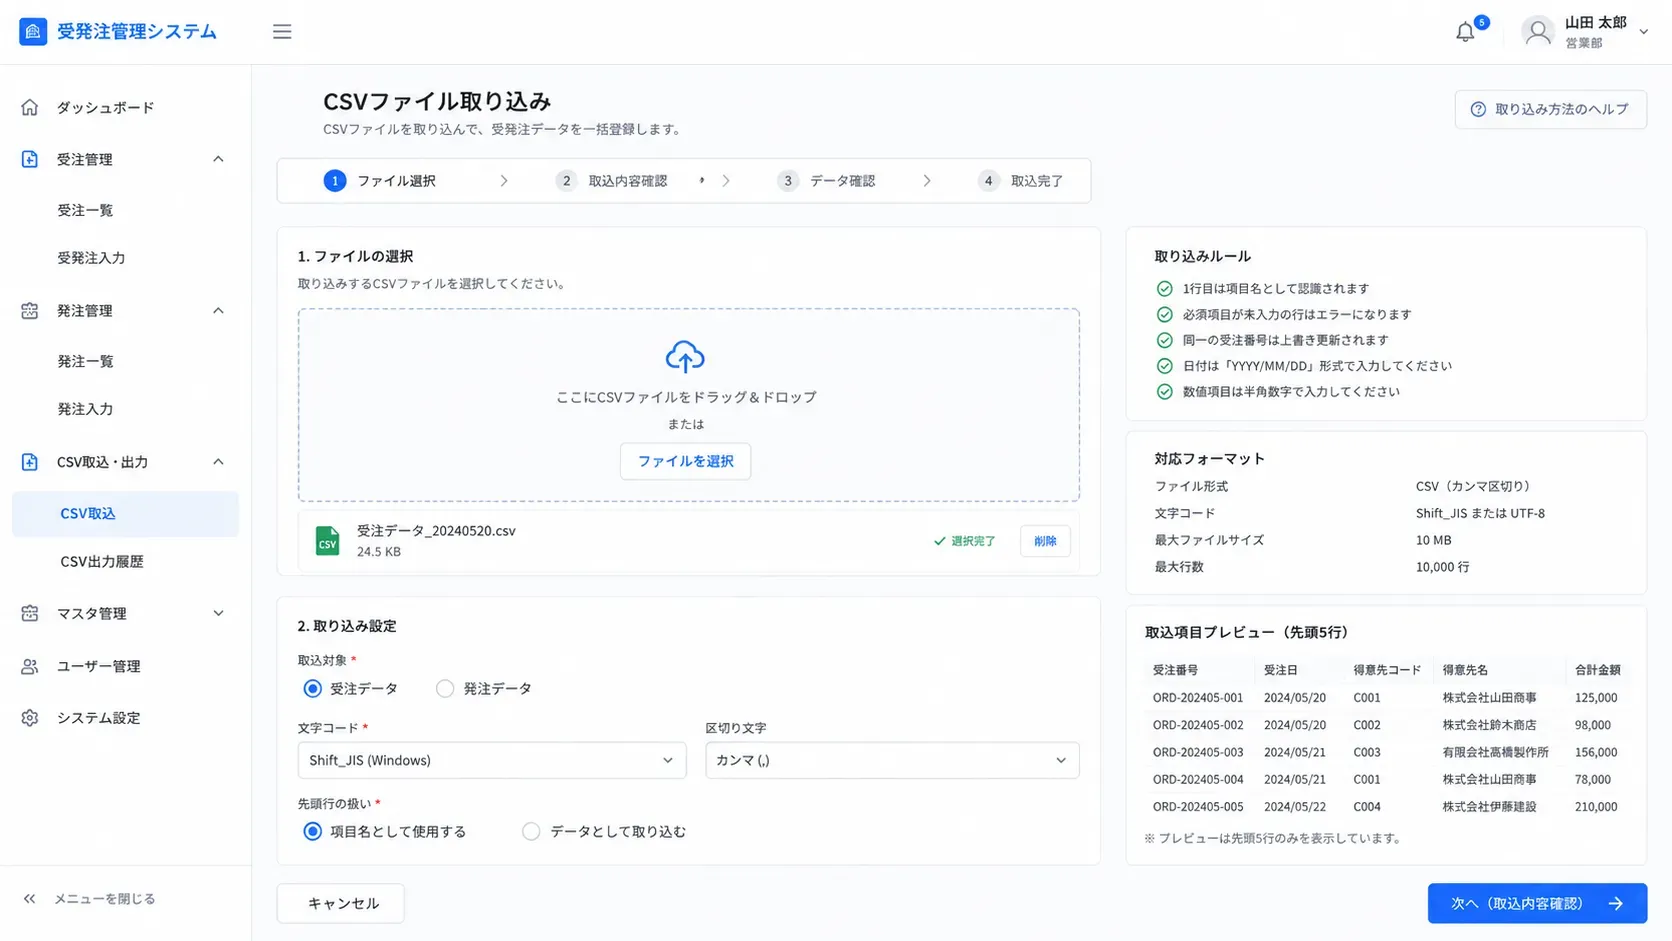This screenshot has width=1672, height=941.
Task: Click preview cell ORD-202405-001
Action: coord(1198,698)
